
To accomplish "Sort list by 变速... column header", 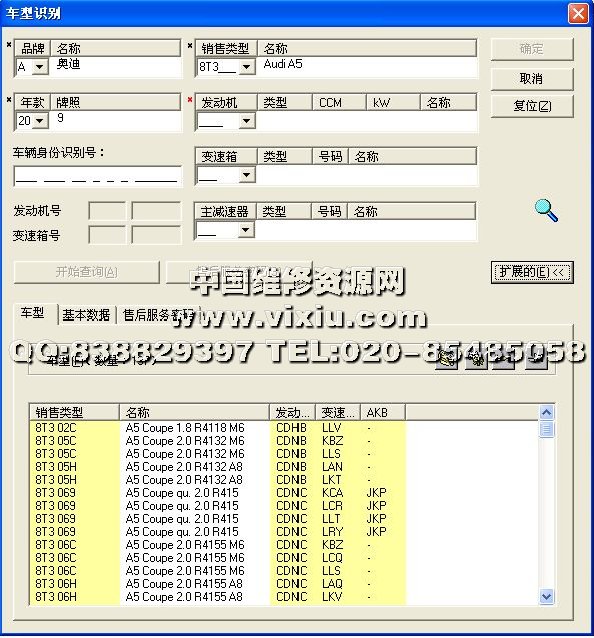I will (x=338, y=413).
